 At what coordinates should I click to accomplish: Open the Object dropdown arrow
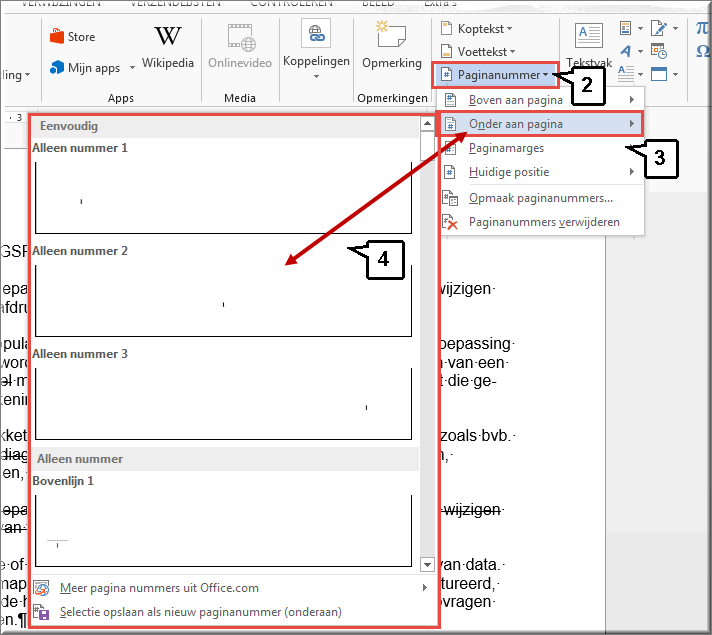[x=675, y=74]
